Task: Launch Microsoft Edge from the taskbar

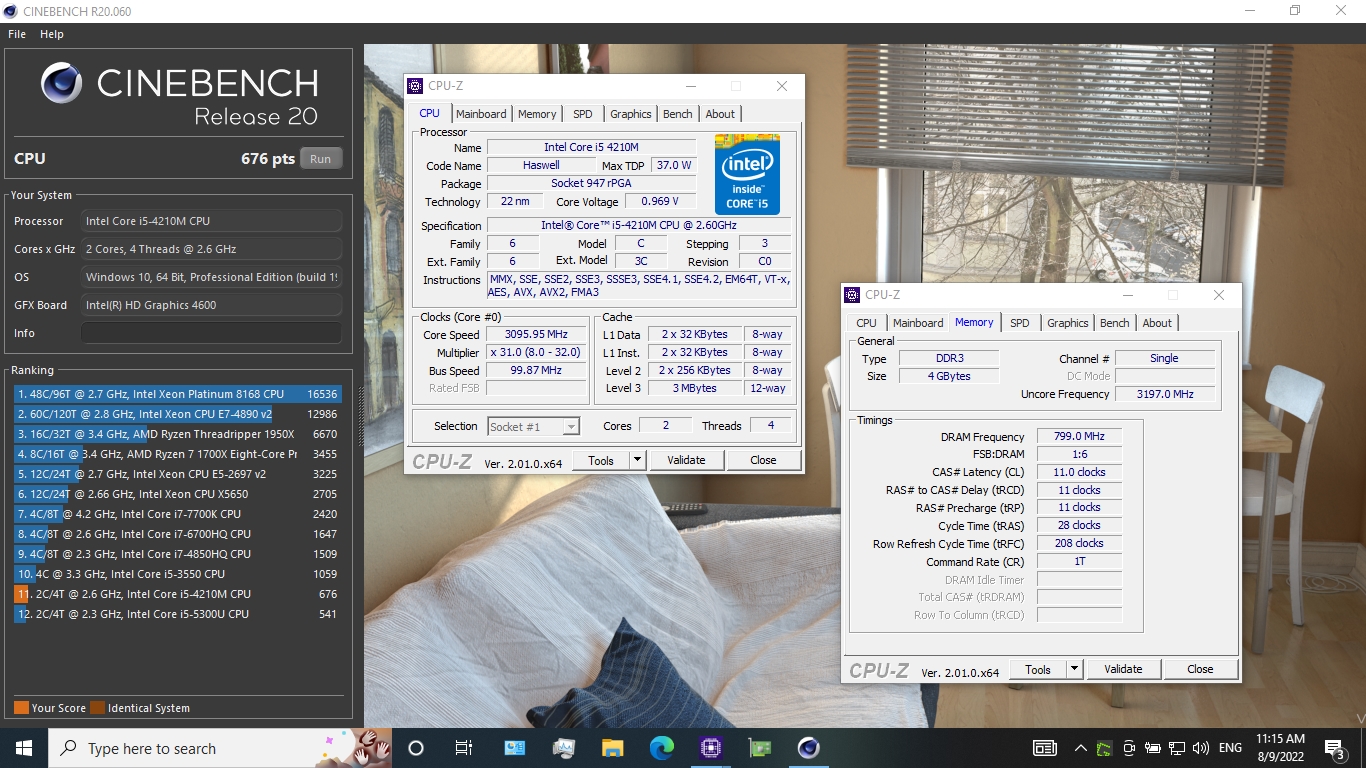Action: pyautogui.click(x=662, y=748)
